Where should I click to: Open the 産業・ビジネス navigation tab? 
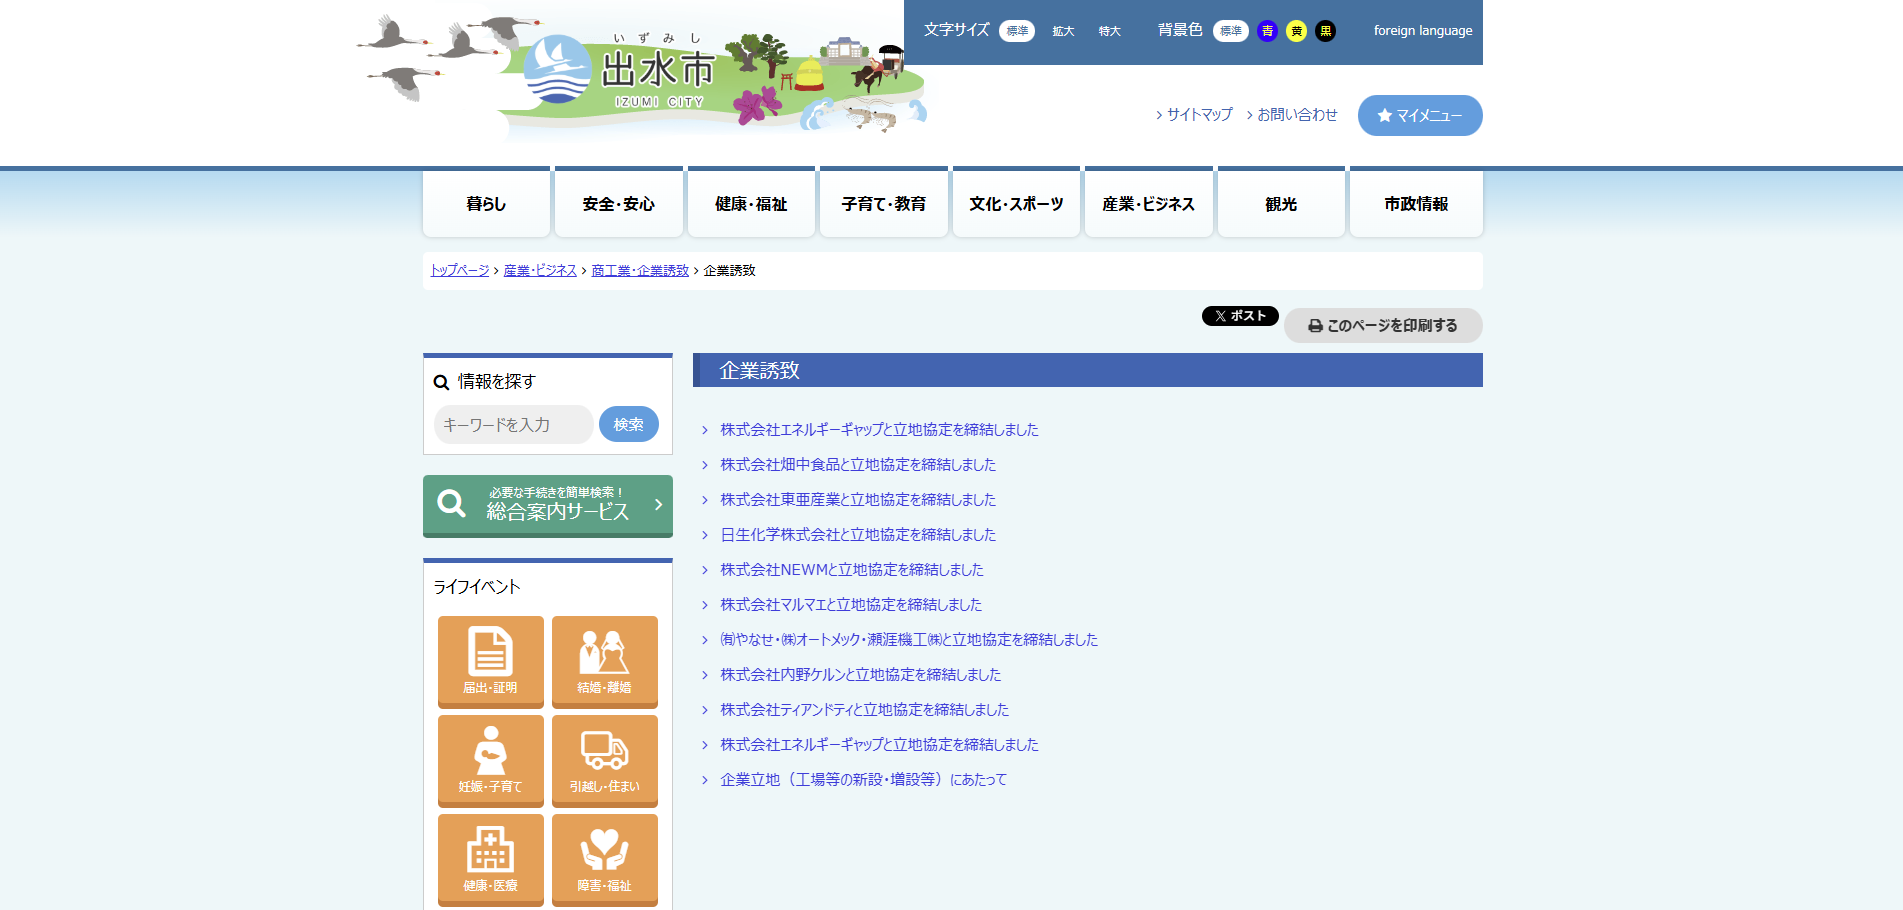(x=1149, y=203)
